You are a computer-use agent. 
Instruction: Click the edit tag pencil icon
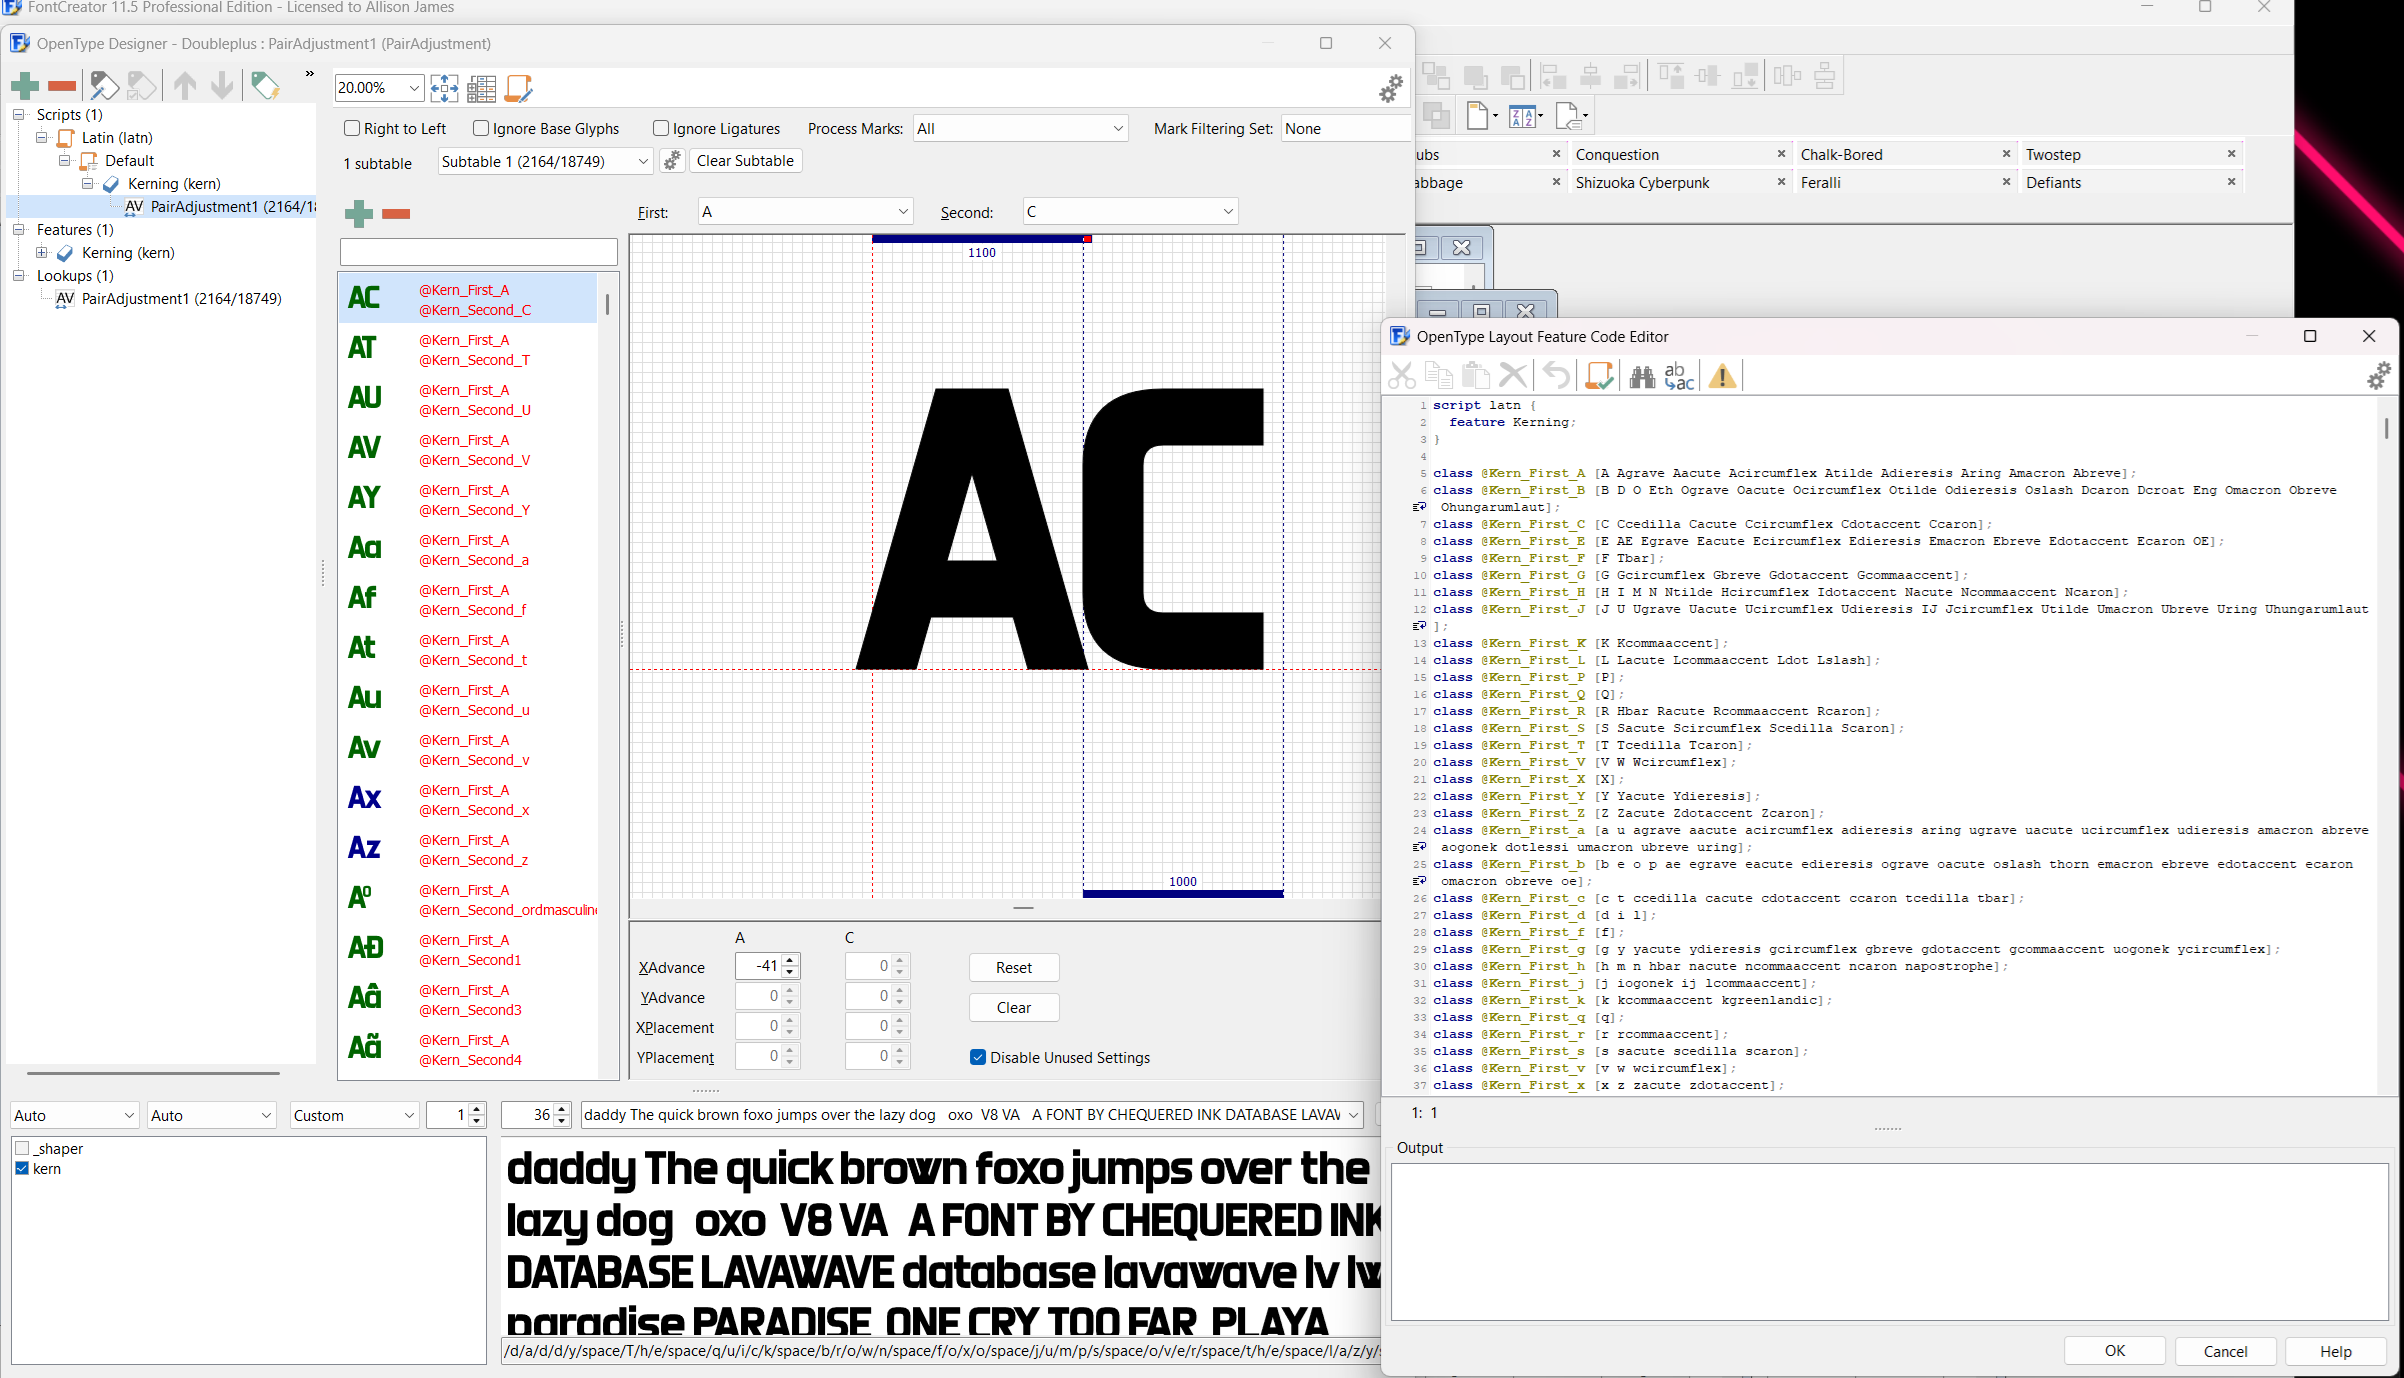(103, 86)
